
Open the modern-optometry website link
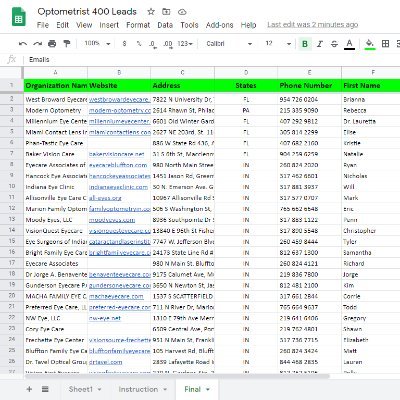point(120,110)
